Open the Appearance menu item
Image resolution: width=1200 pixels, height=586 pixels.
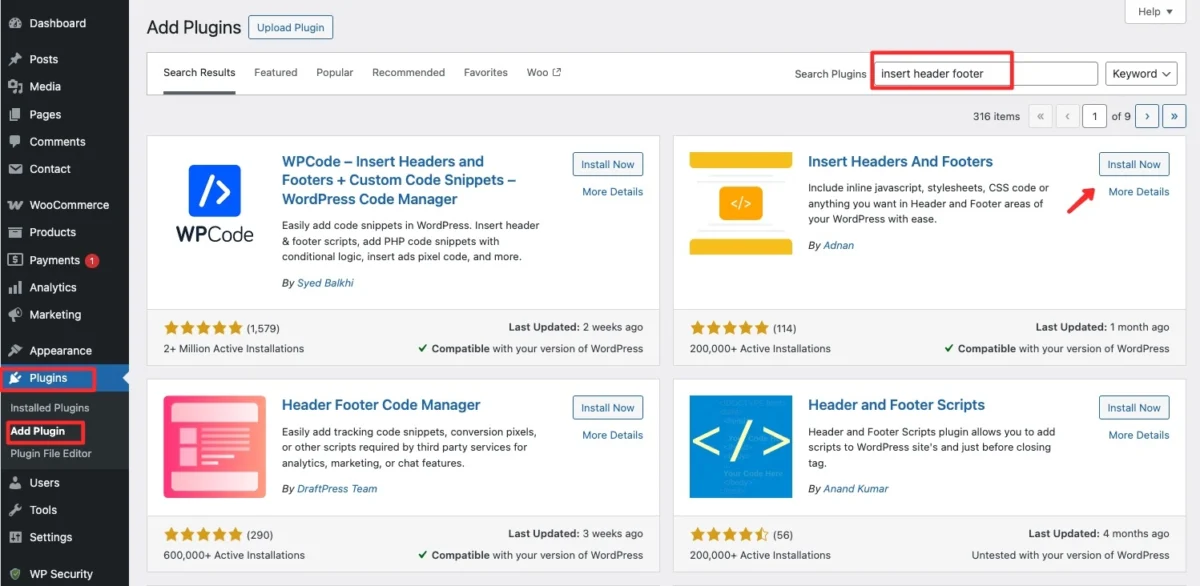(64, 351)
